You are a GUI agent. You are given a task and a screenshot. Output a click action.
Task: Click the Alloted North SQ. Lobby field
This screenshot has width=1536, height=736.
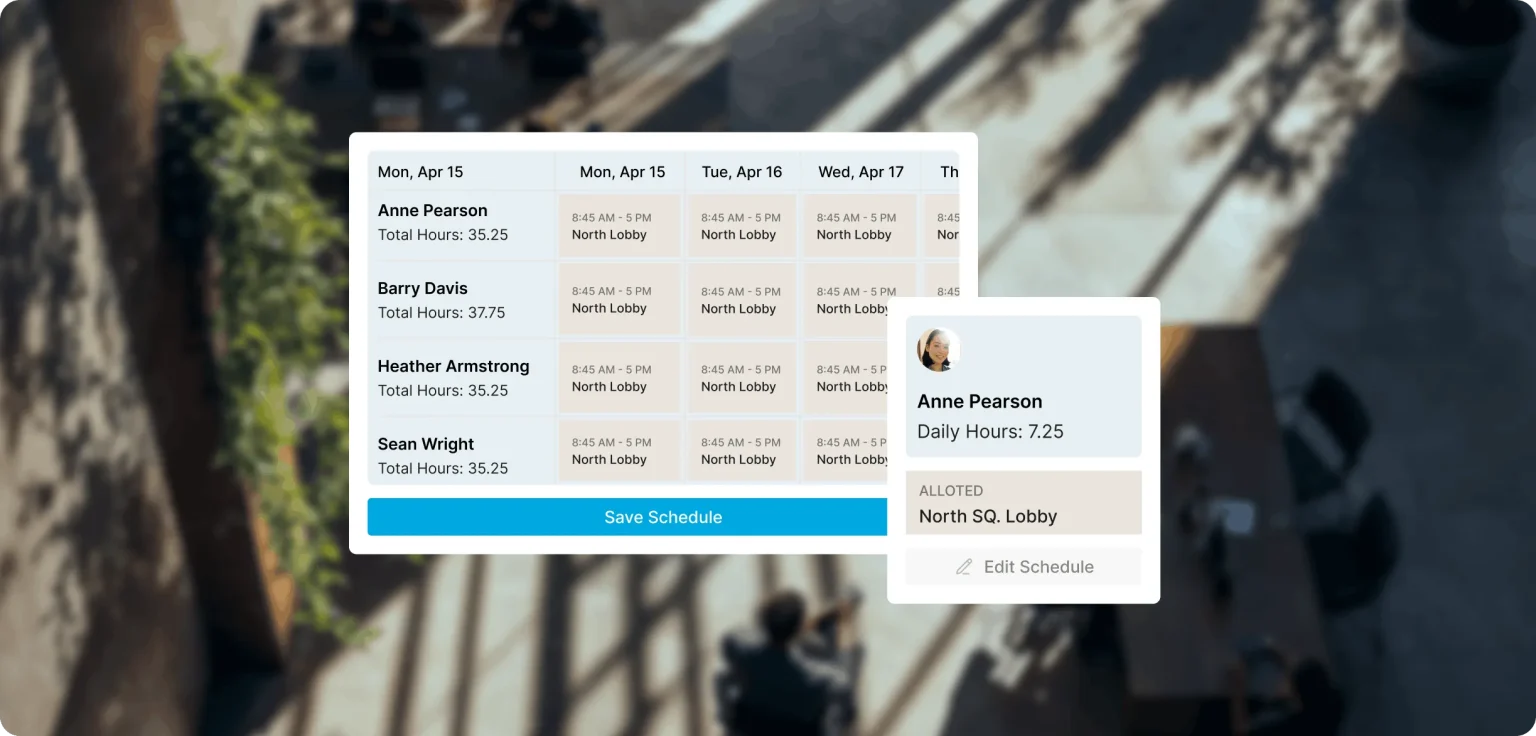[1023, 504]
